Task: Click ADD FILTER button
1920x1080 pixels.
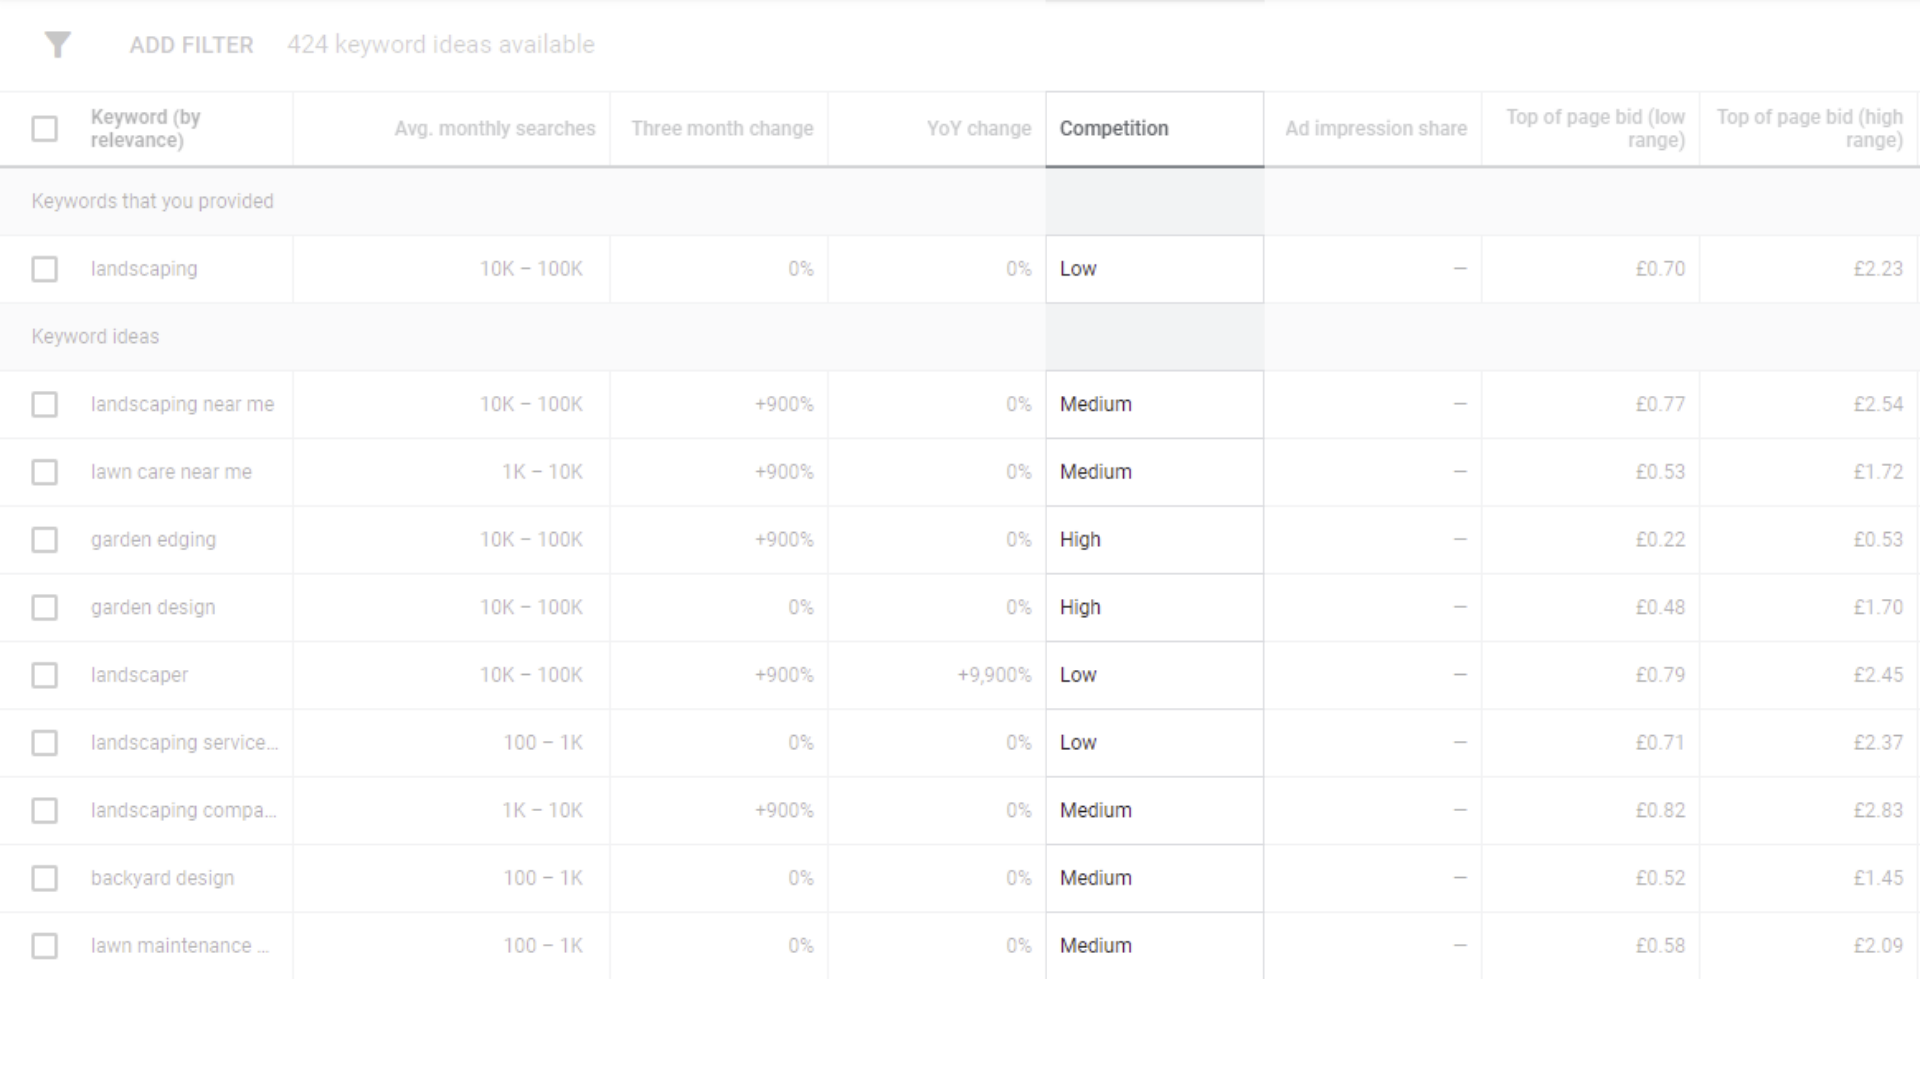Action: [191, 45]
